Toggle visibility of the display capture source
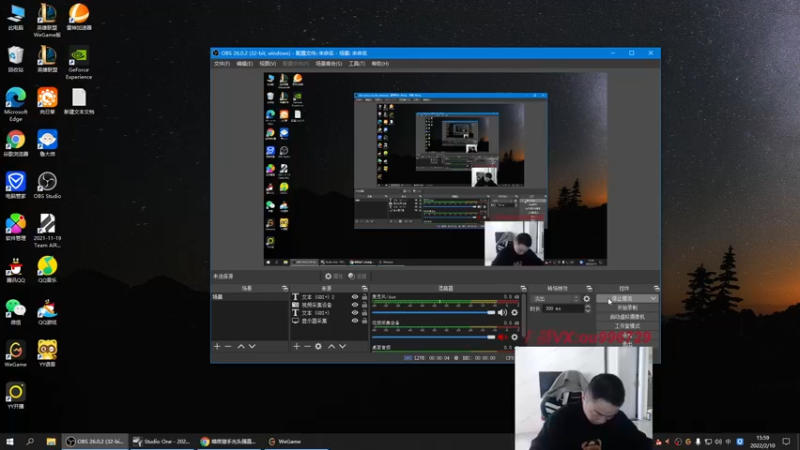The width and height of the screenshot is (800, 450). 355,321
